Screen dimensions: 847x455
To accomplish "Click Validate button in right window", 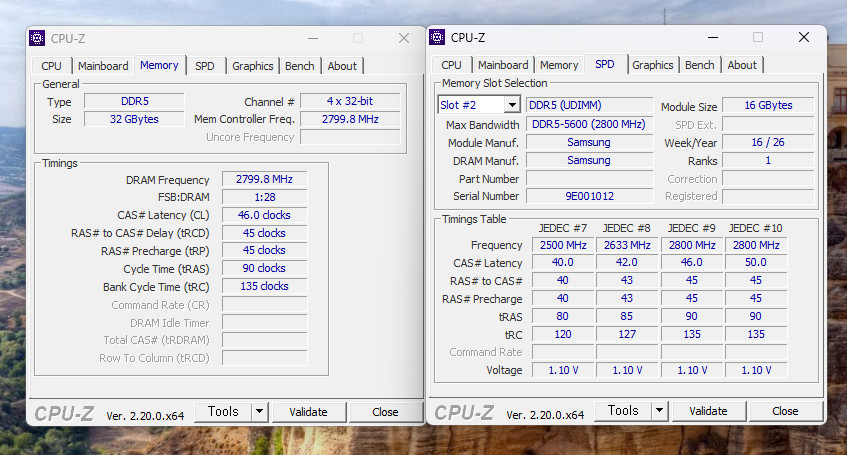I will click(x=708, y=411).
